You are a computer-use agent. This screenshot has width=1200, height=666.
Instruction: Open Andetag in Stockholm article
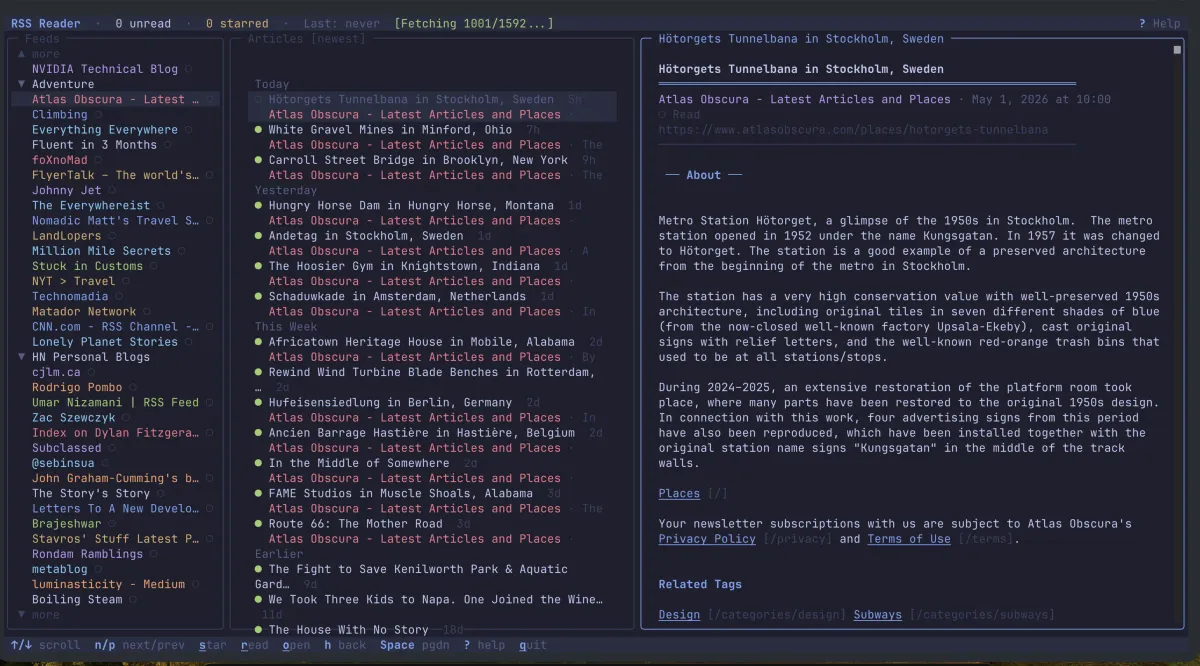[366, 236]
